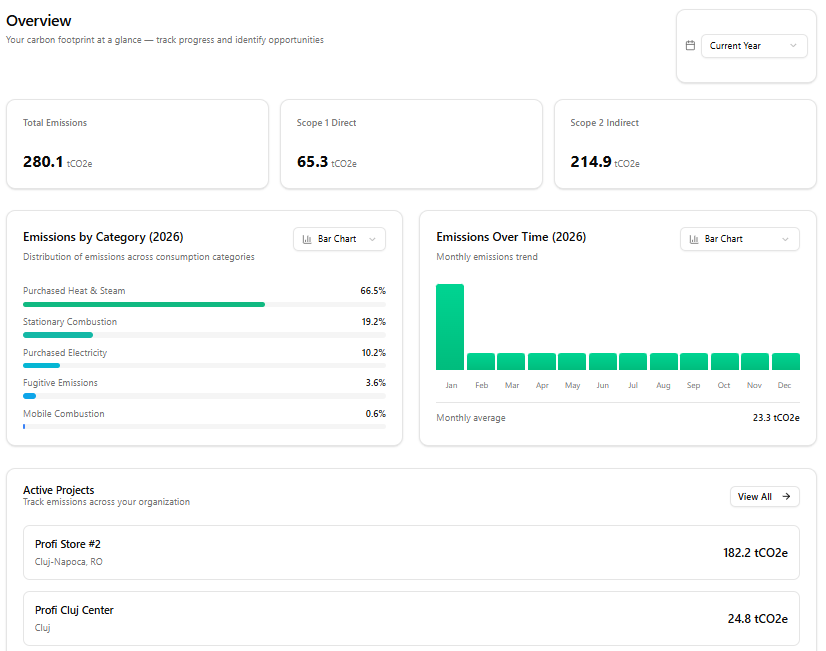Click the April bar in the chart
The image size is (826, 651).
click(542, 362)
